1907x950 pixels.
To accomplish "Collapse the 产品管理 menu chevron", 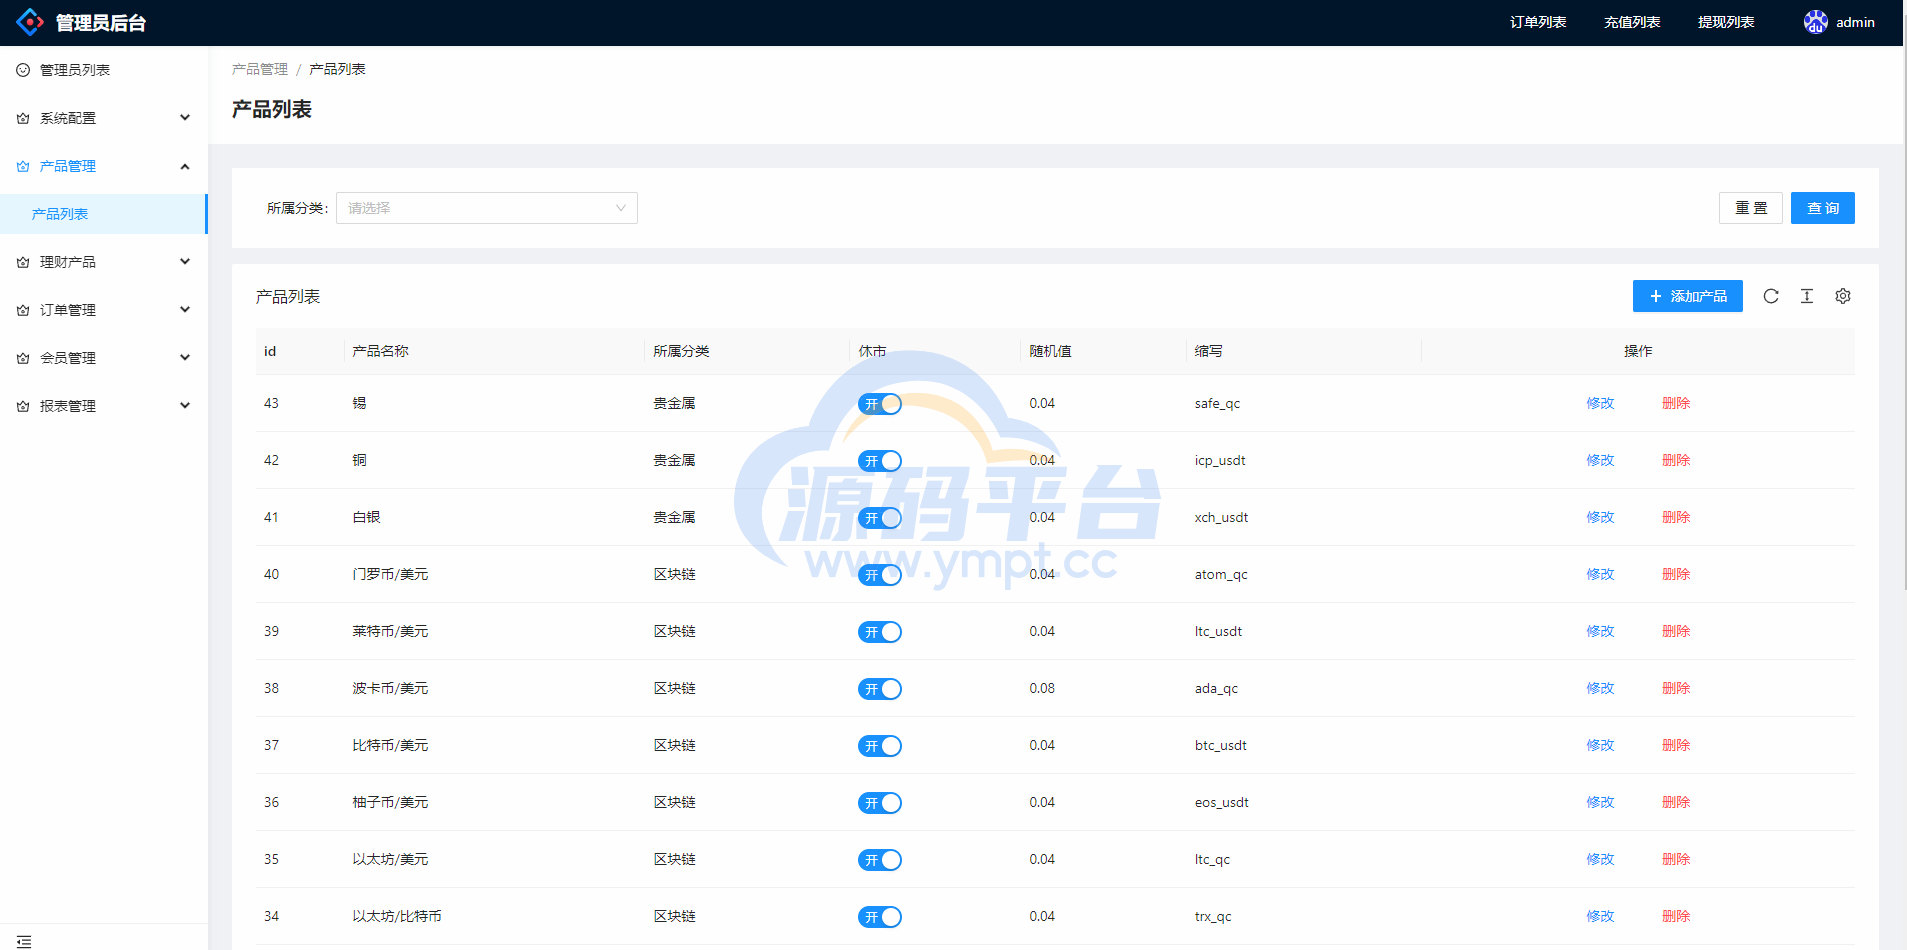I will (185, 166).
